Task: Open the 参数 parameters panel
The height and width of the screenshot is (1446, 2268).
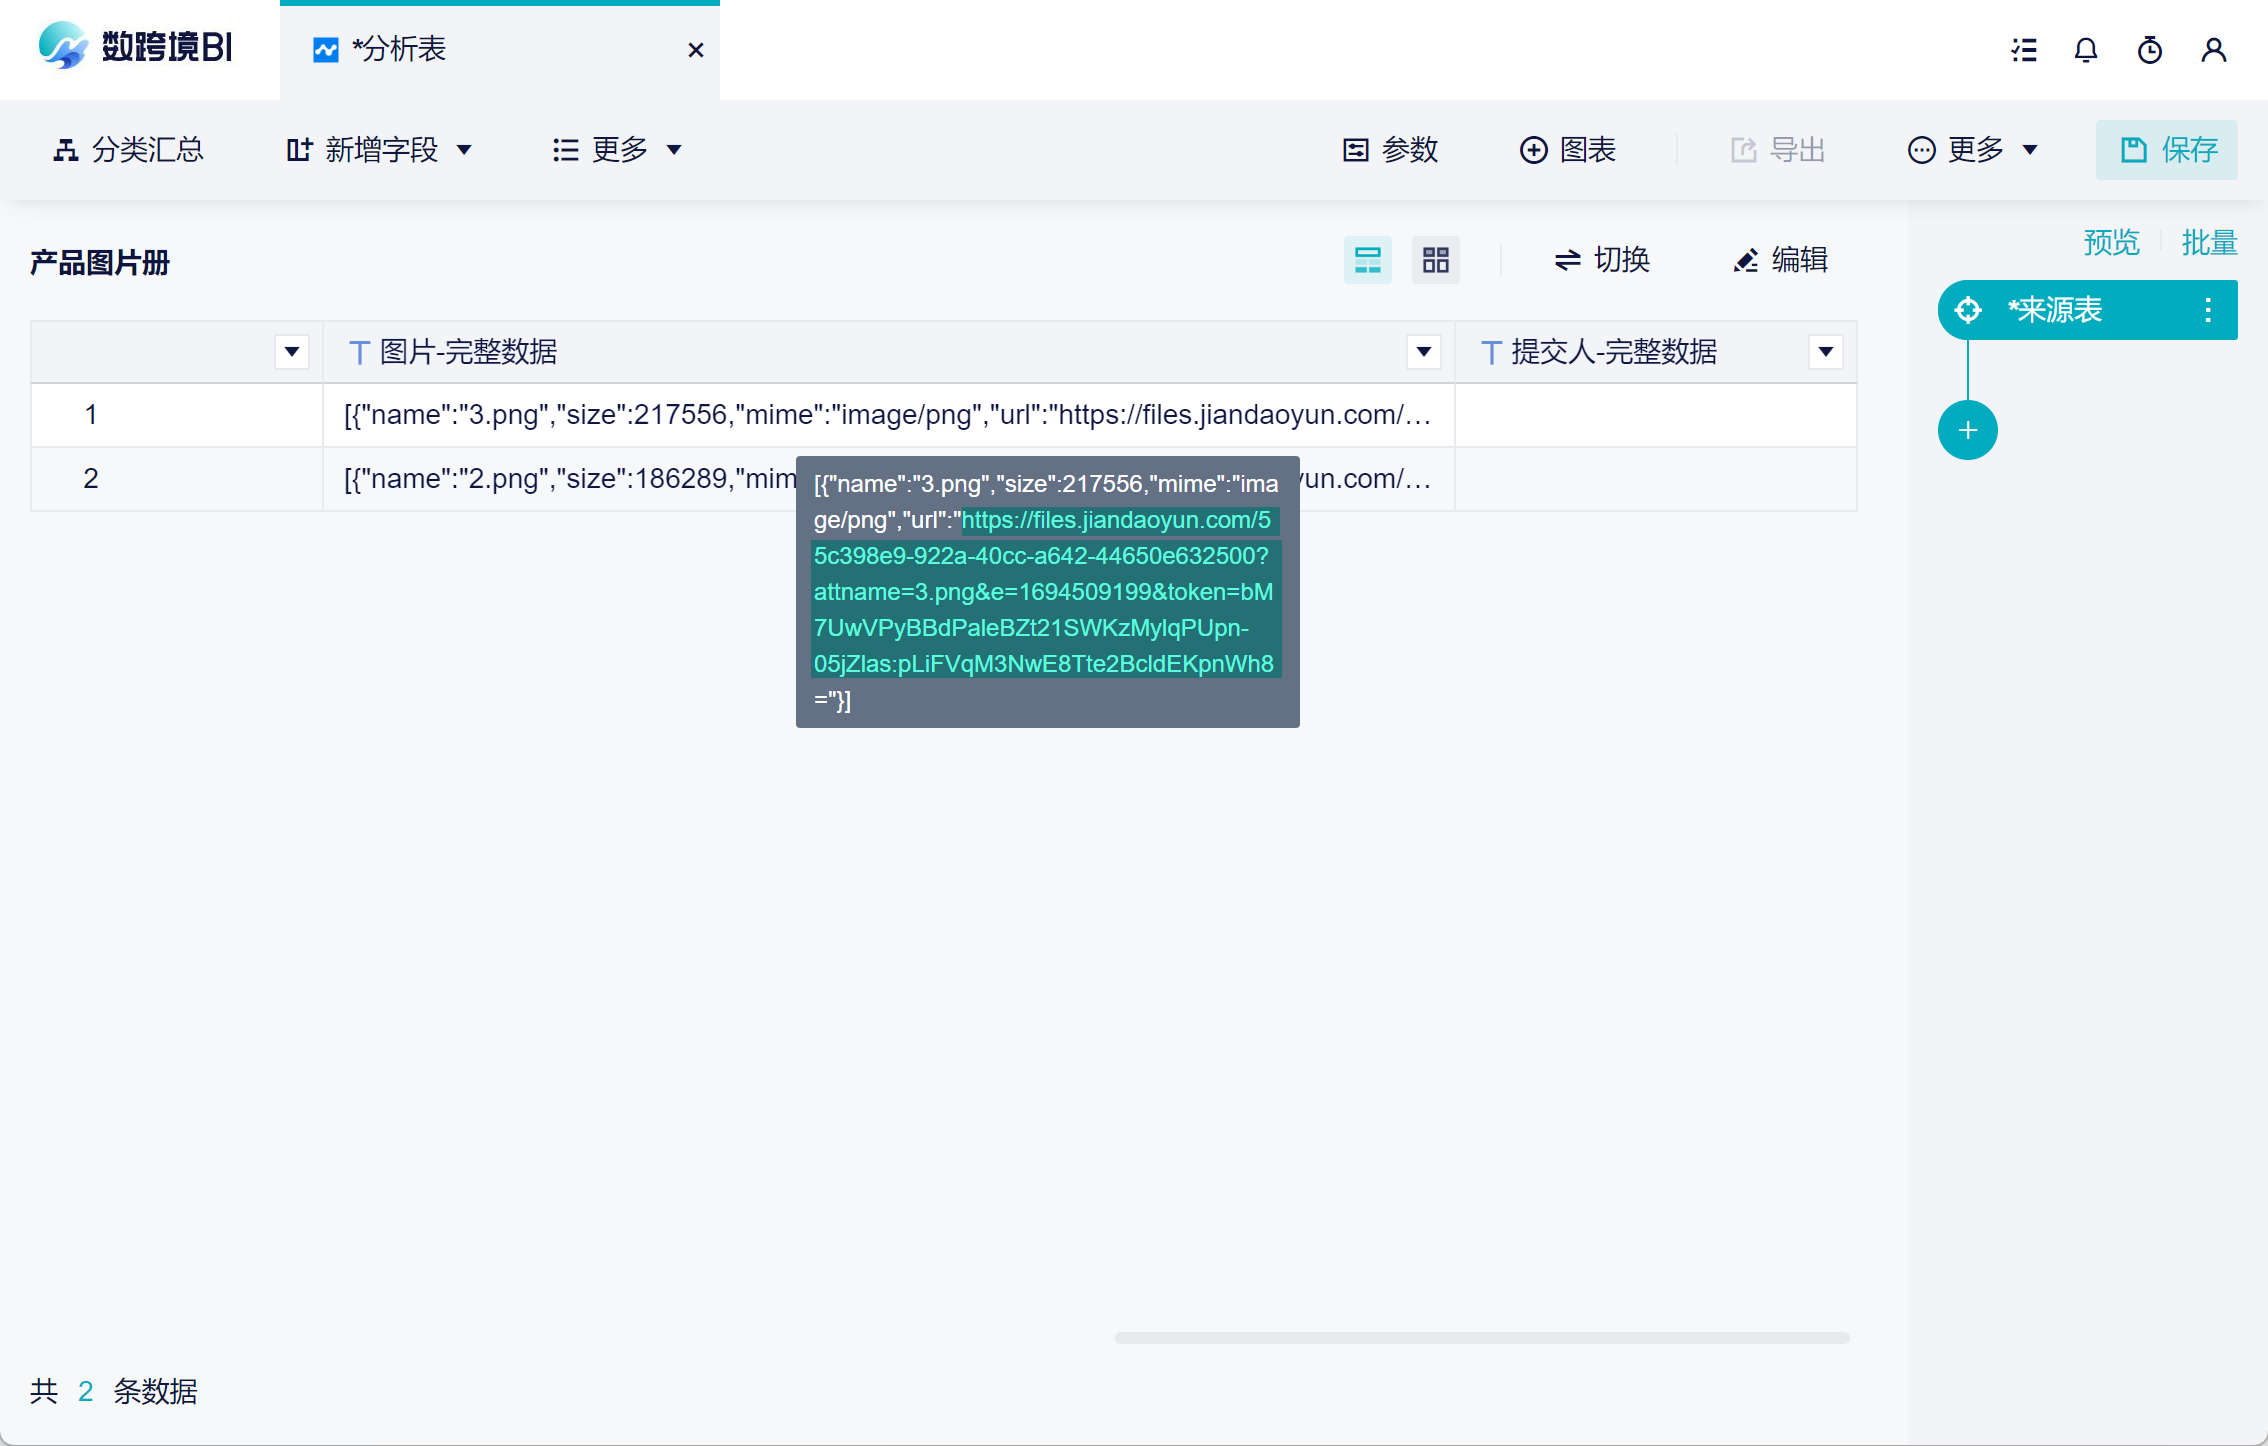Action: point(1390,150)
